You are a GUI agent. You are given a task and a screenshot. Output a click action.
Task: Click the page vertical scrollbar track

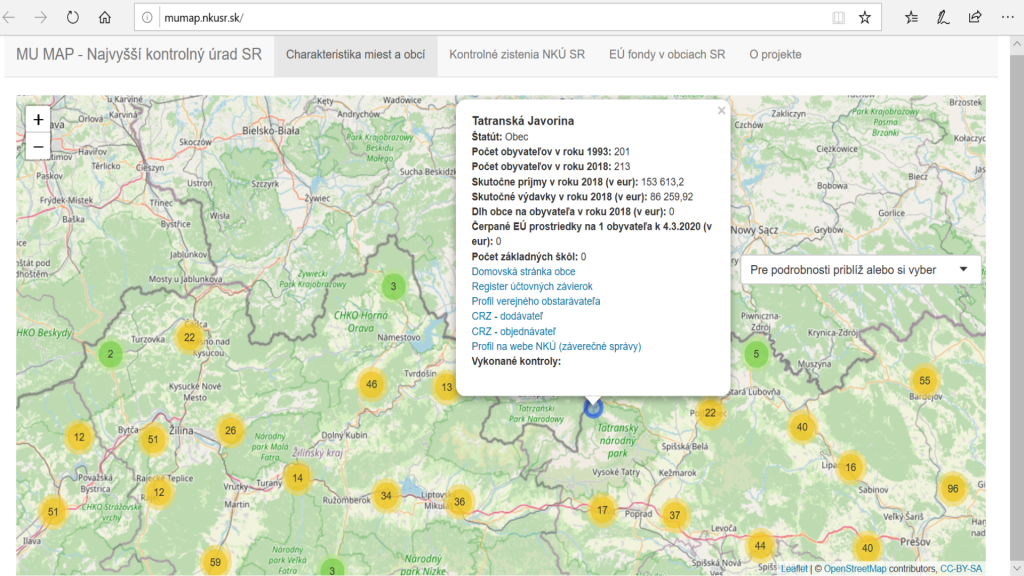click(1017, 307)
